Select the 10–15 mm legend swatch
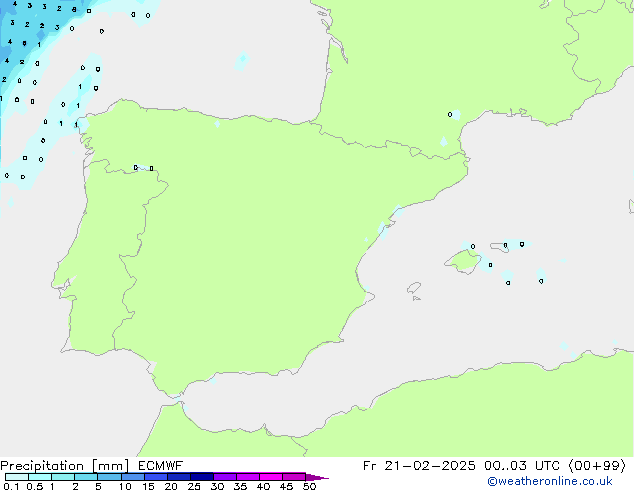 pos(132,477)
